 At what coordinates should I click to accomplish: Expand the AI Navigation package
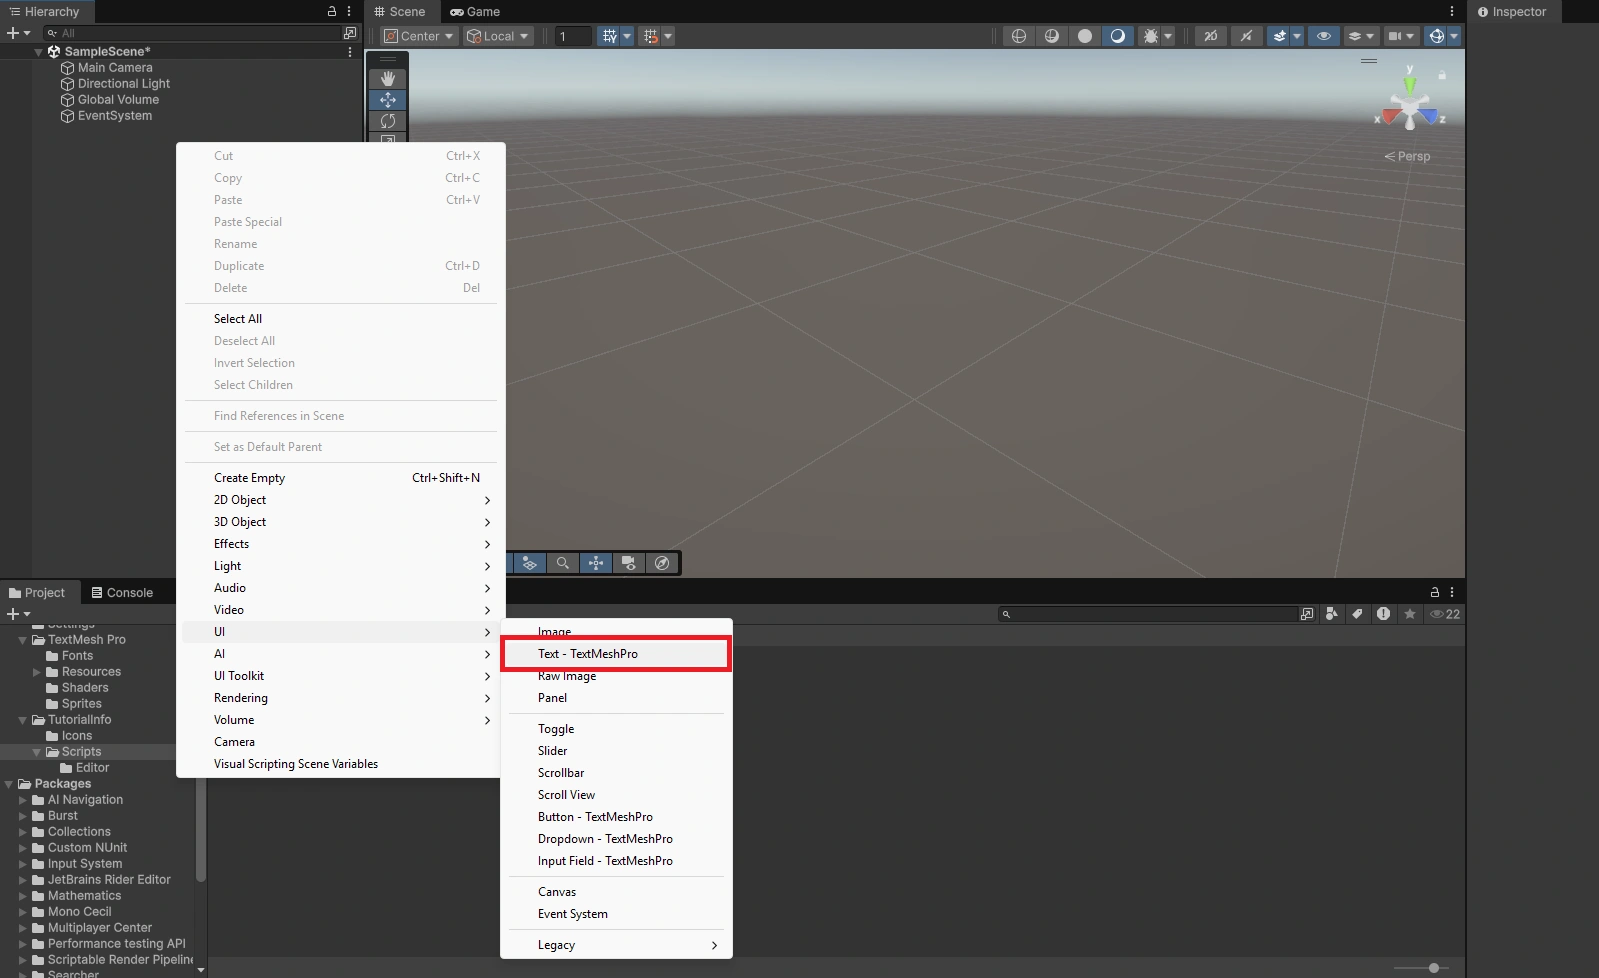(22, 800)
